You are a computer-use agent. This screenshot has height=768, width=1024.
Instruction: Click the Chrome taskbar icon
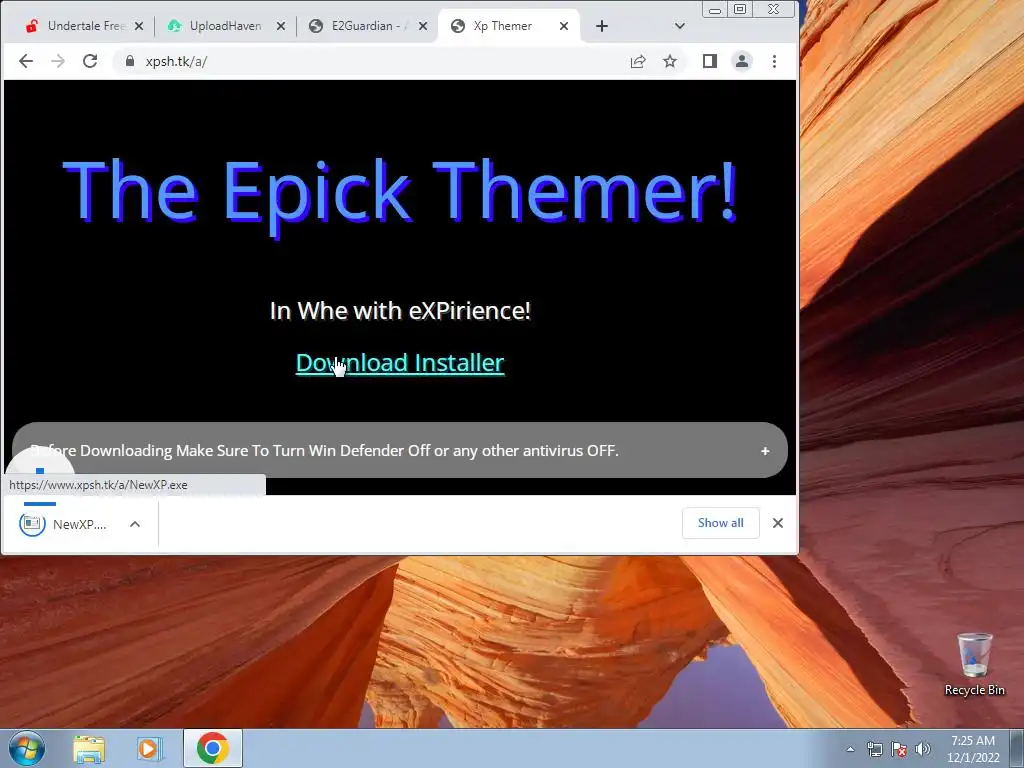coord(212,748)
